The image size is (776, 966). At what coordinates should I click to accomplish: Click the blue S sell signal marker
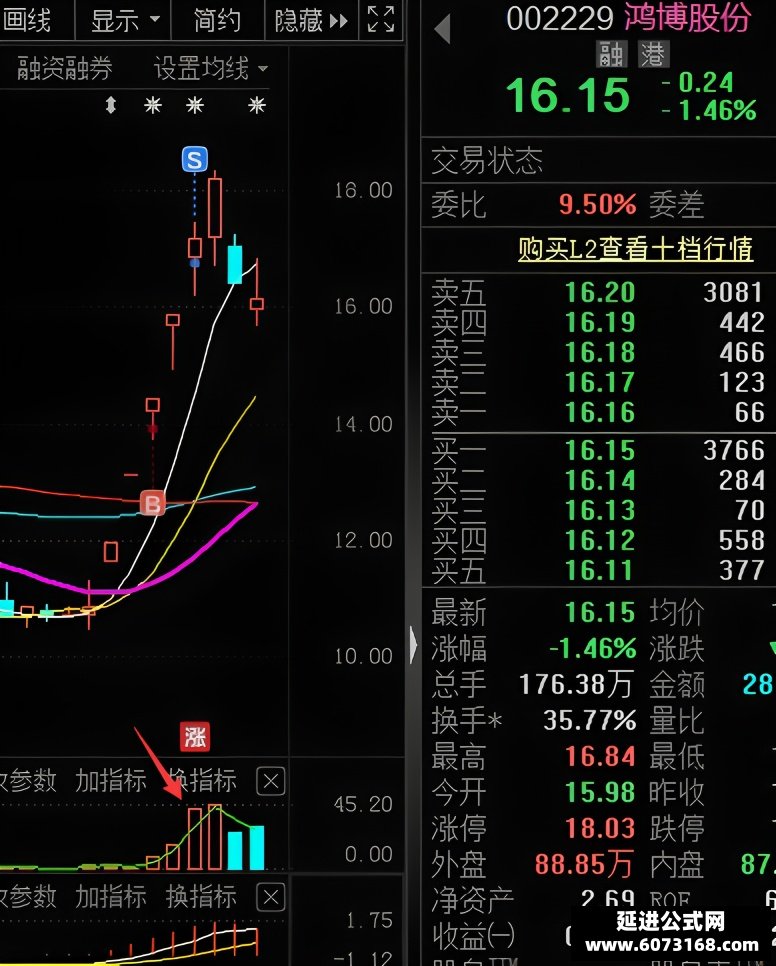(x=195, y=160)
